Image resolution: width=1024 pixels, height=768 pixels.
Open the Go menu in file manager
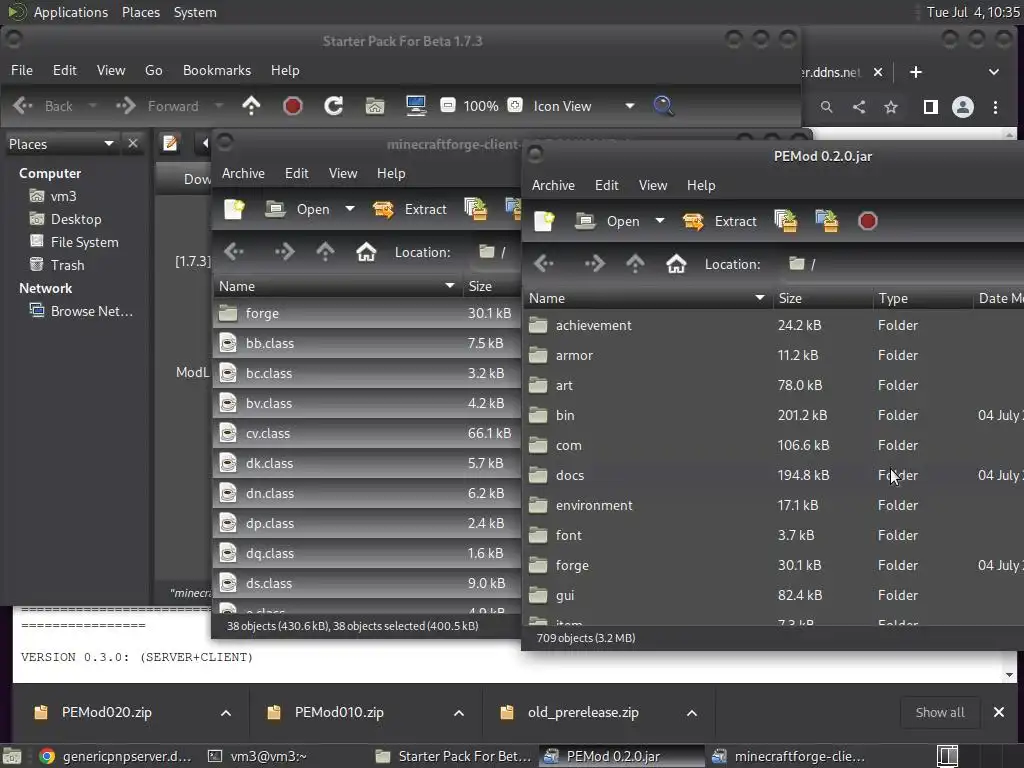coord(153,71)
